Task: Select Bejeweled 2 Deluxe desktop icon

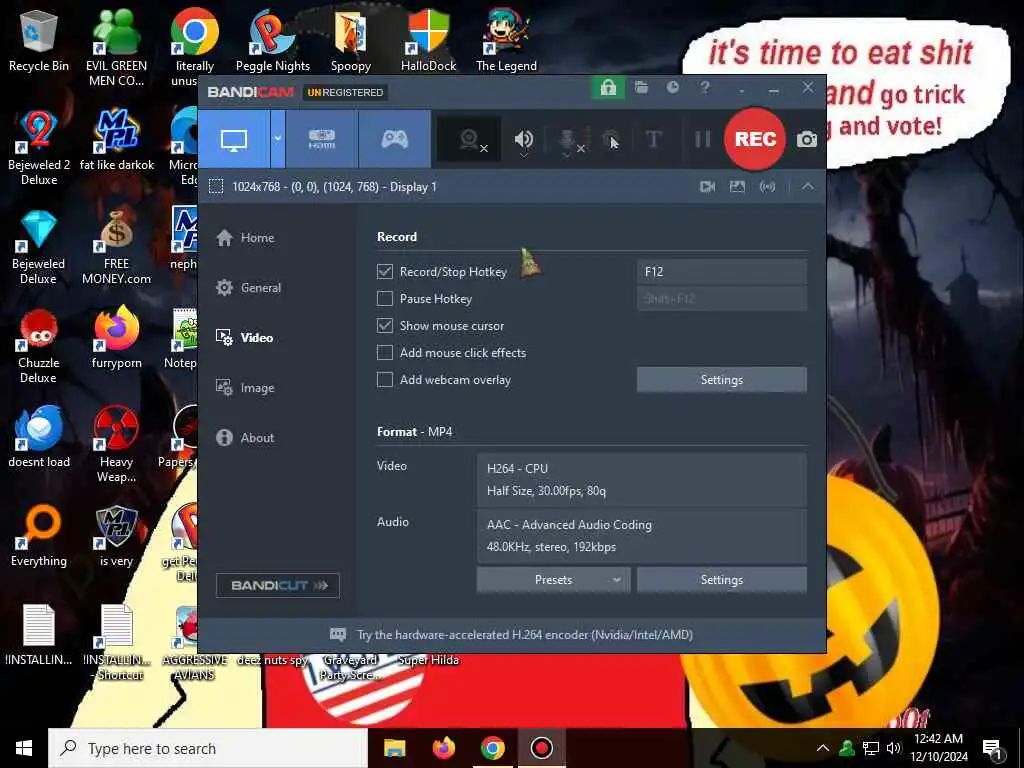Action: click(x=39, y=148)
